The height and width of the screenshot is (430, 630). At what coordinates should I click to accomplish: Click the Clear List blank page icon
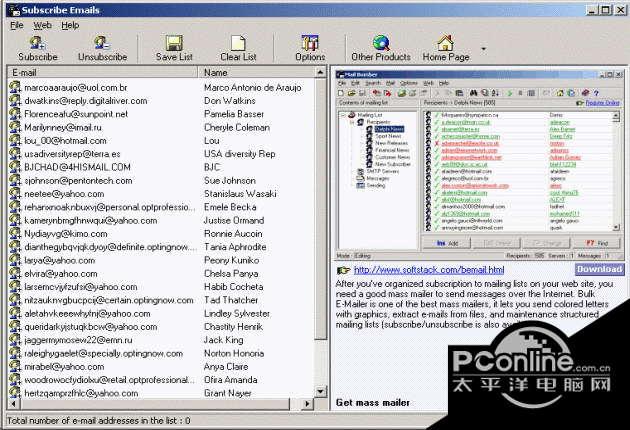tap(238, 43)
